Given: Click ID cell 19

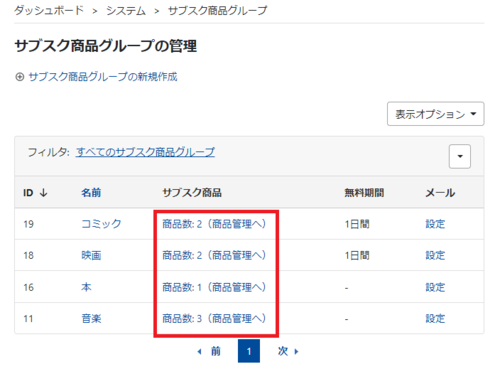Looking at the screenshot, I should [29, 224].
